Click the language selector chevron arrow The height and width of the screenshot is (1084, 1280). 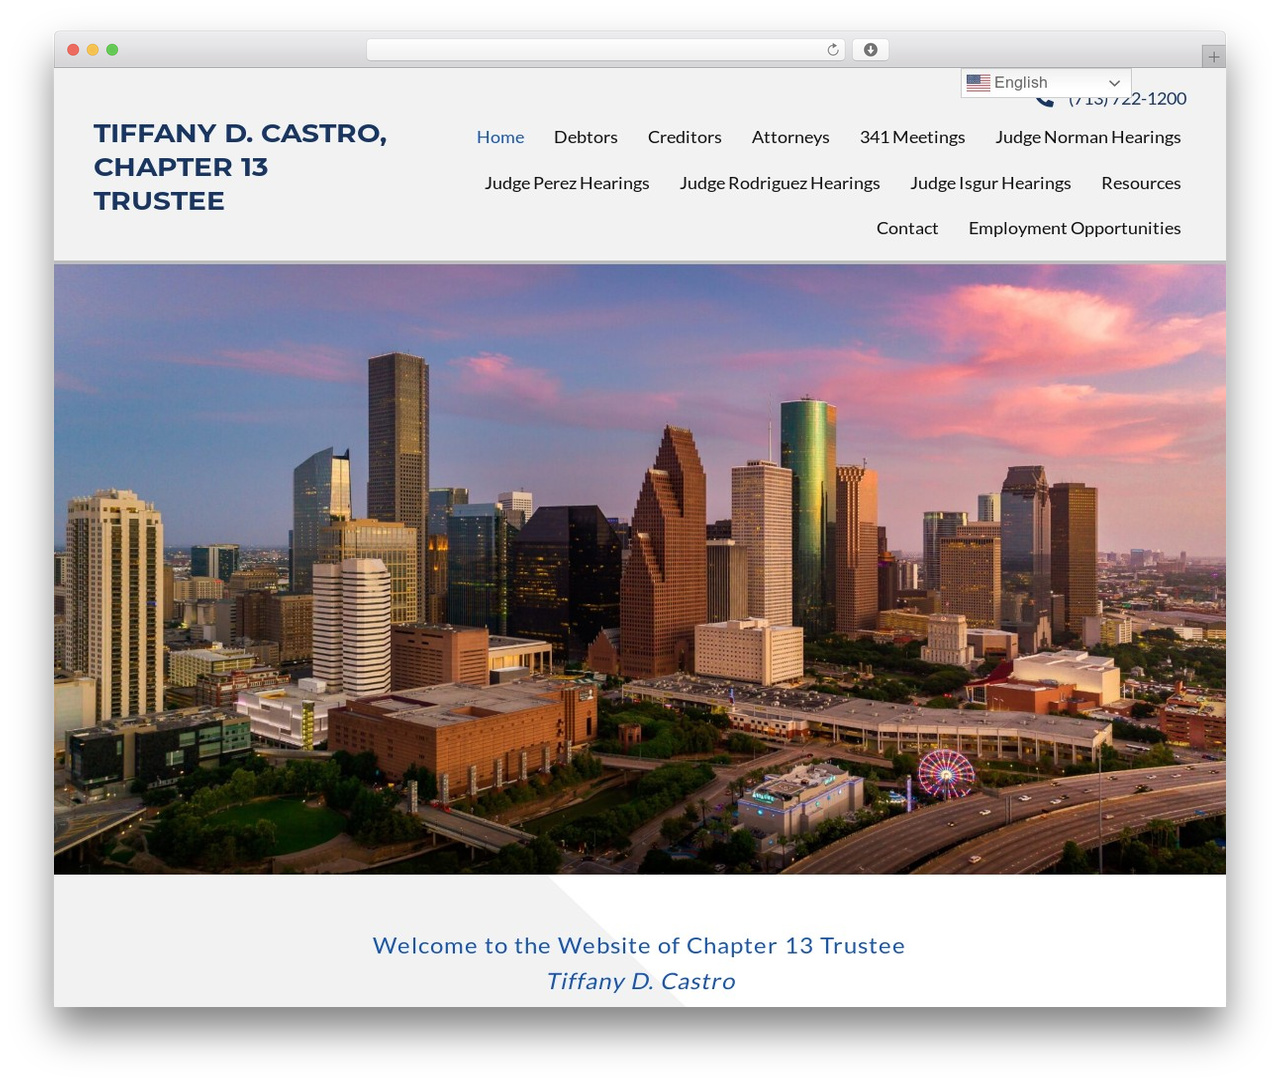1114,83
